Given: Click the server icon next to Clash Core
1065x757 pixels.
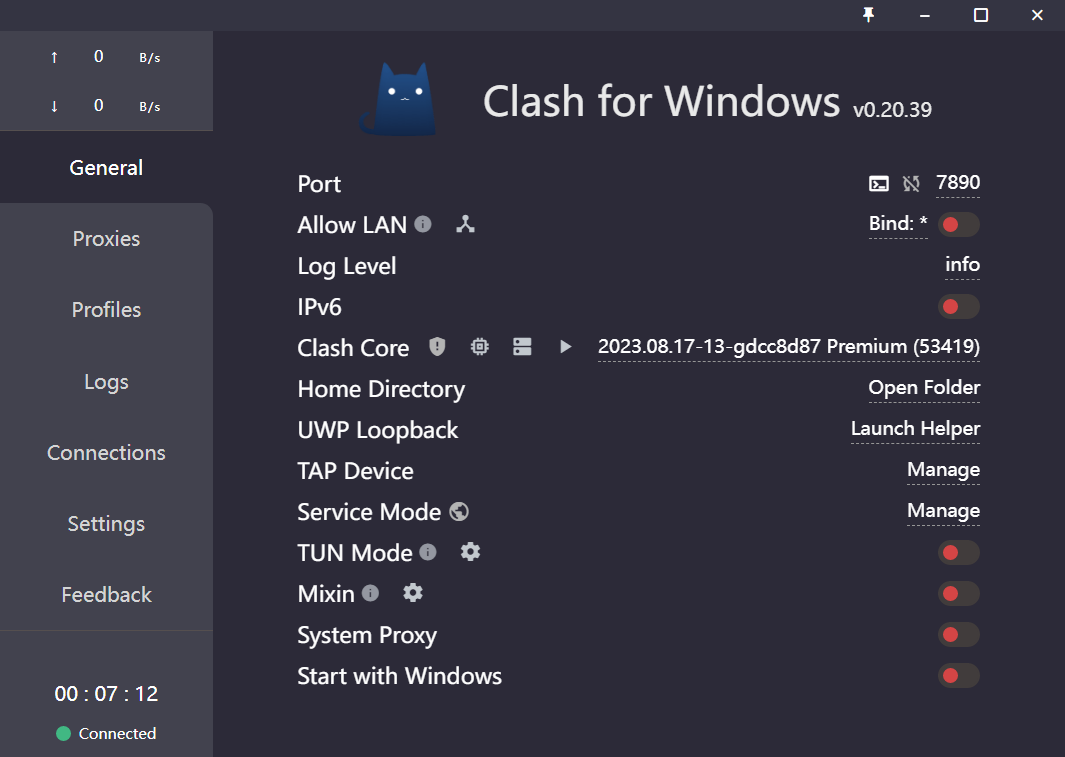Looking at the screenshot, I should 522,346.
